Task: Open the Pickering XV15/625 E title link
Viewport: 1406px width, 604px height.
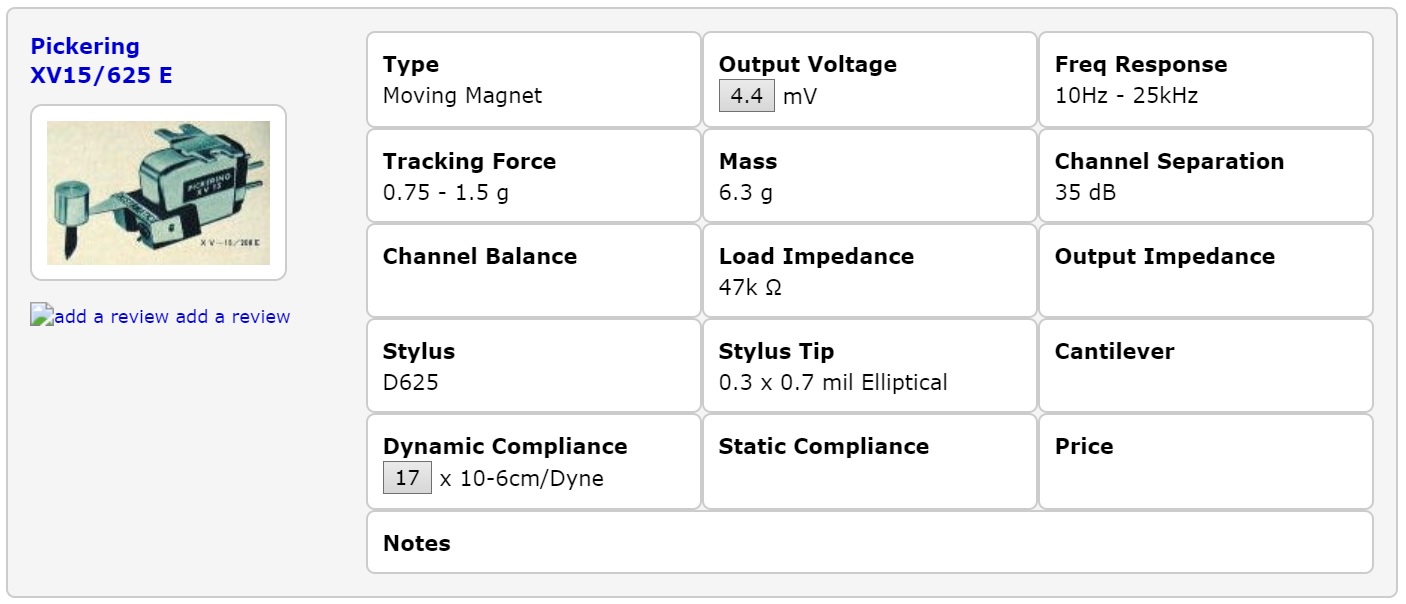Action: (x=101, y=60)
